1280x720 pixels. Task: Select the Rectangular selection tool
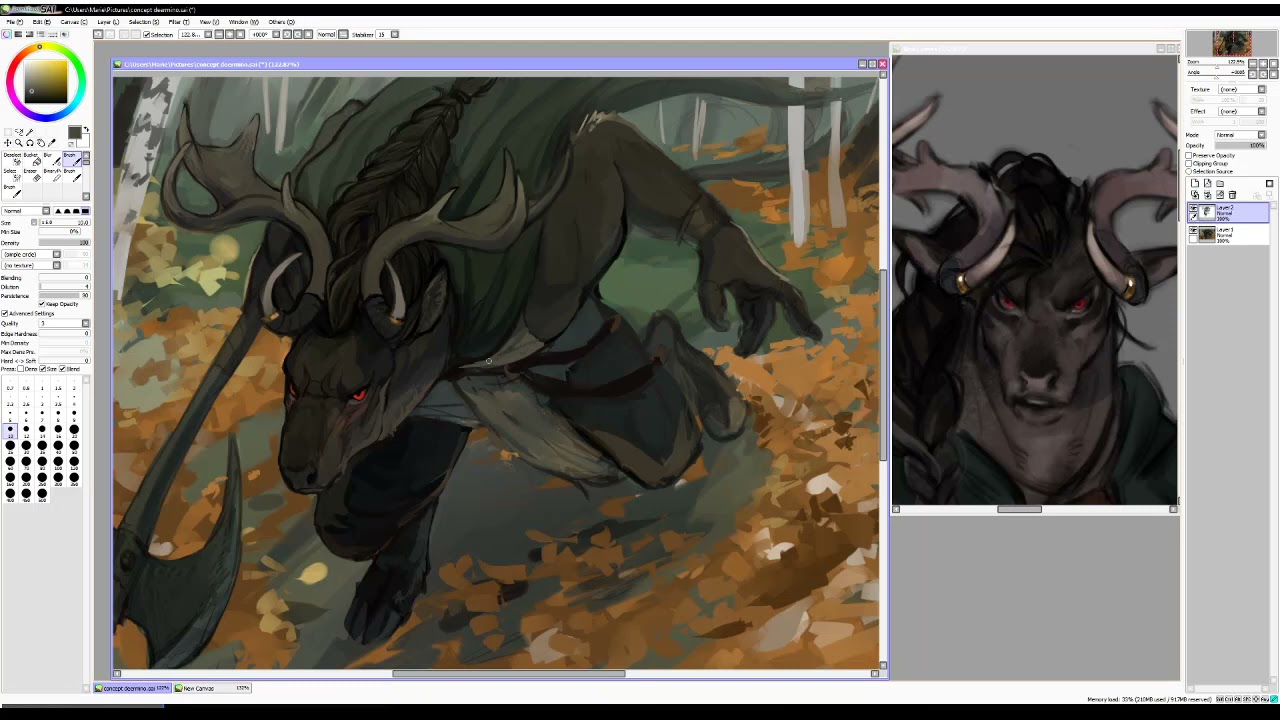click(x=8, y=132)
